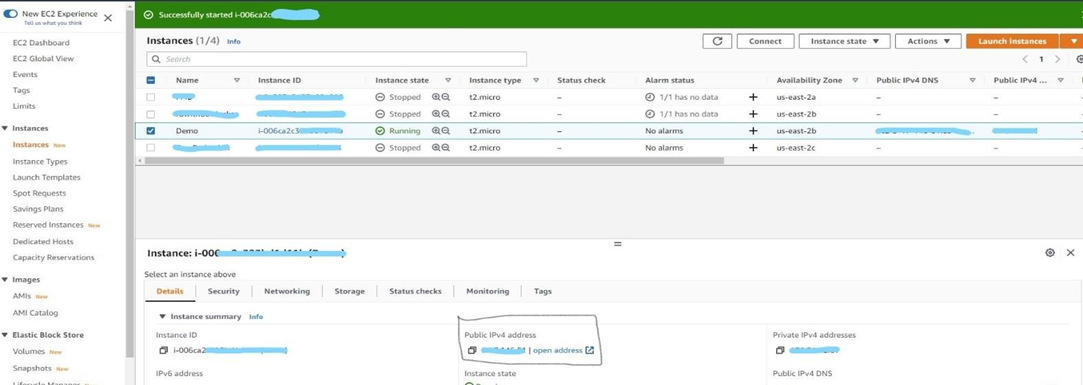
Task: Refresh the instances list
Action: click(x=717, y=41)
